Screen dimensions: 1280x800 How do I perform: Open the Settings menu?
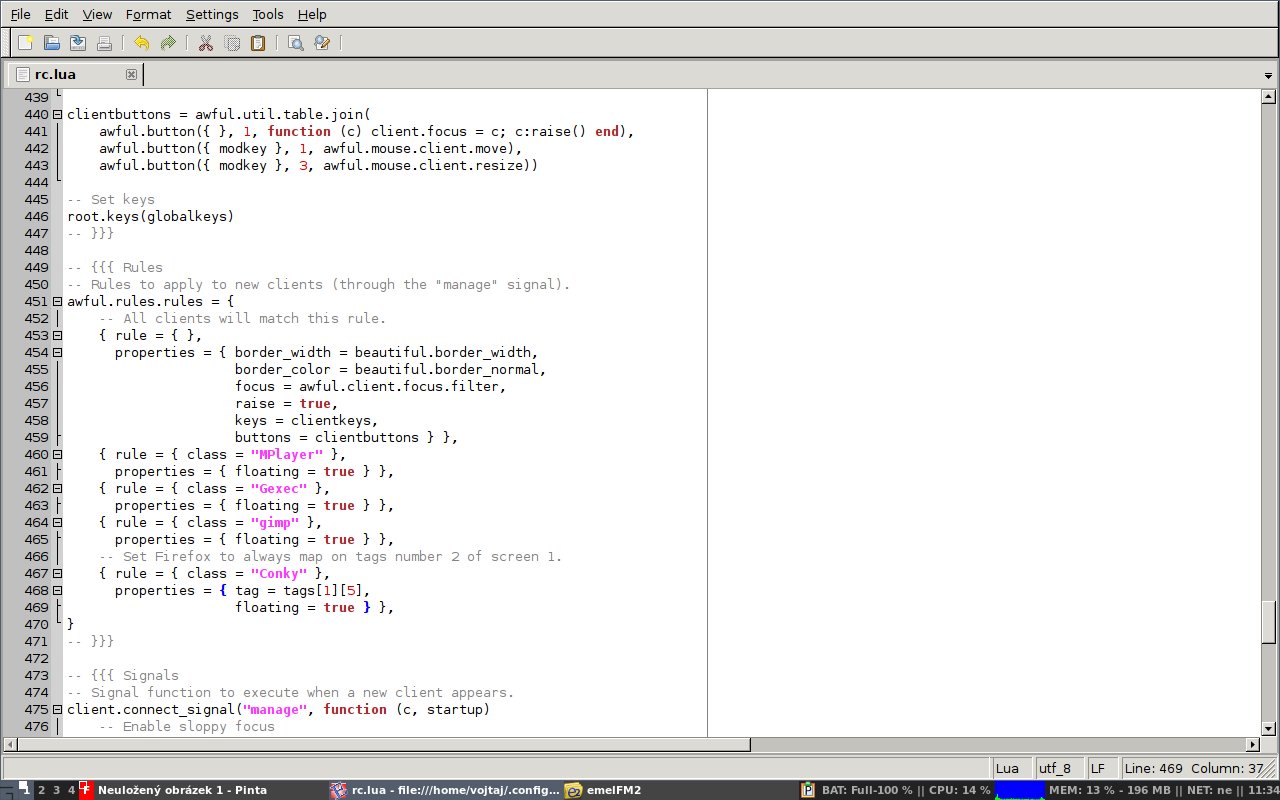tap(212, 14)
